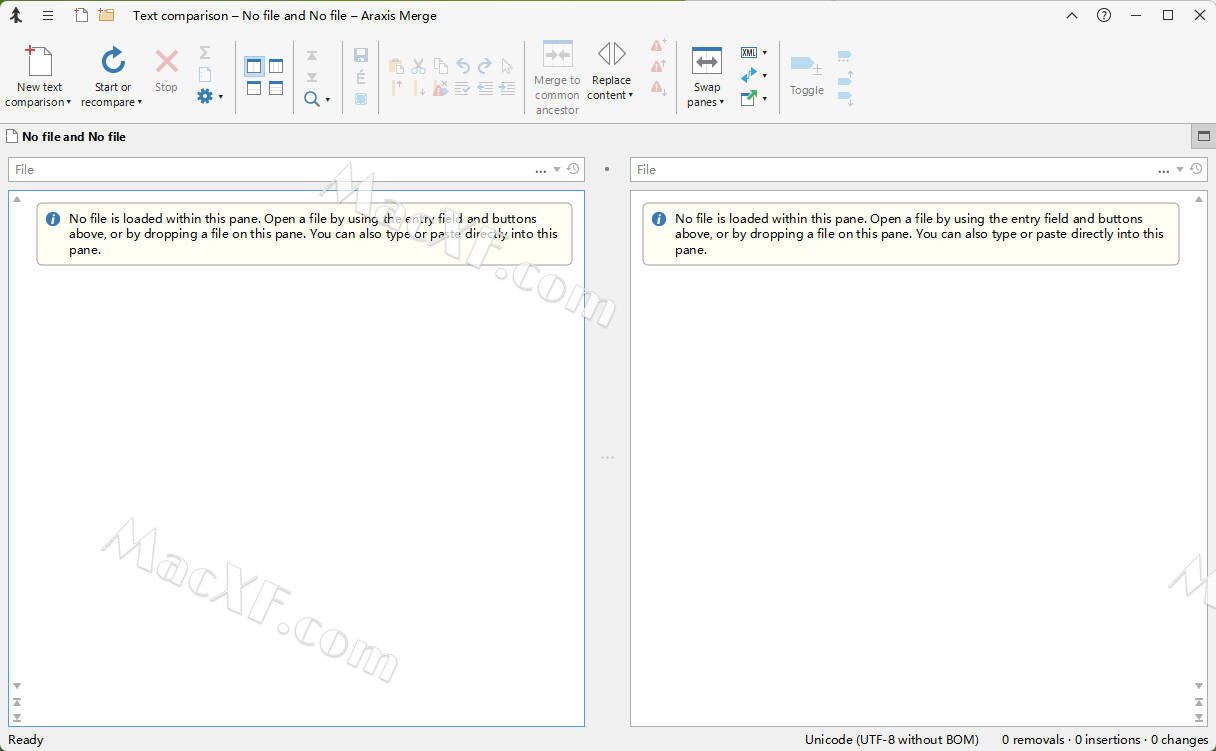
Task: Click Merge to common ancestor
Action: pos(557,78)
